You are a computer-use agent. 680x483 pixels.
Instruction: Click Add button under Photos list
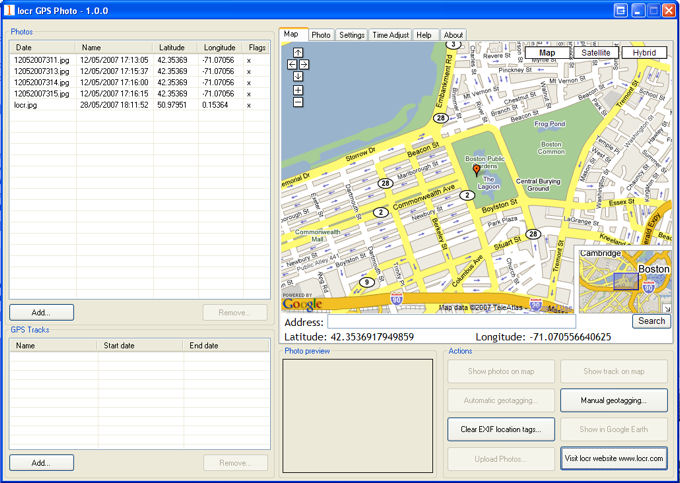[42, 313]
